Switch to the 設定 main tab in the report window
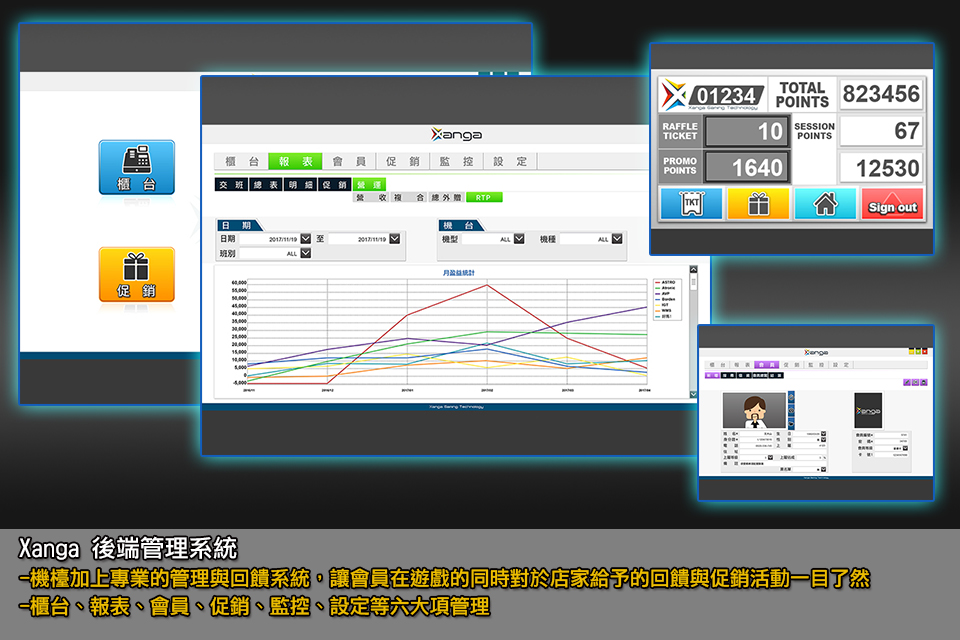The height and width of the screenshot is (640, 960). pyautogui.click(x=510, y=161)
